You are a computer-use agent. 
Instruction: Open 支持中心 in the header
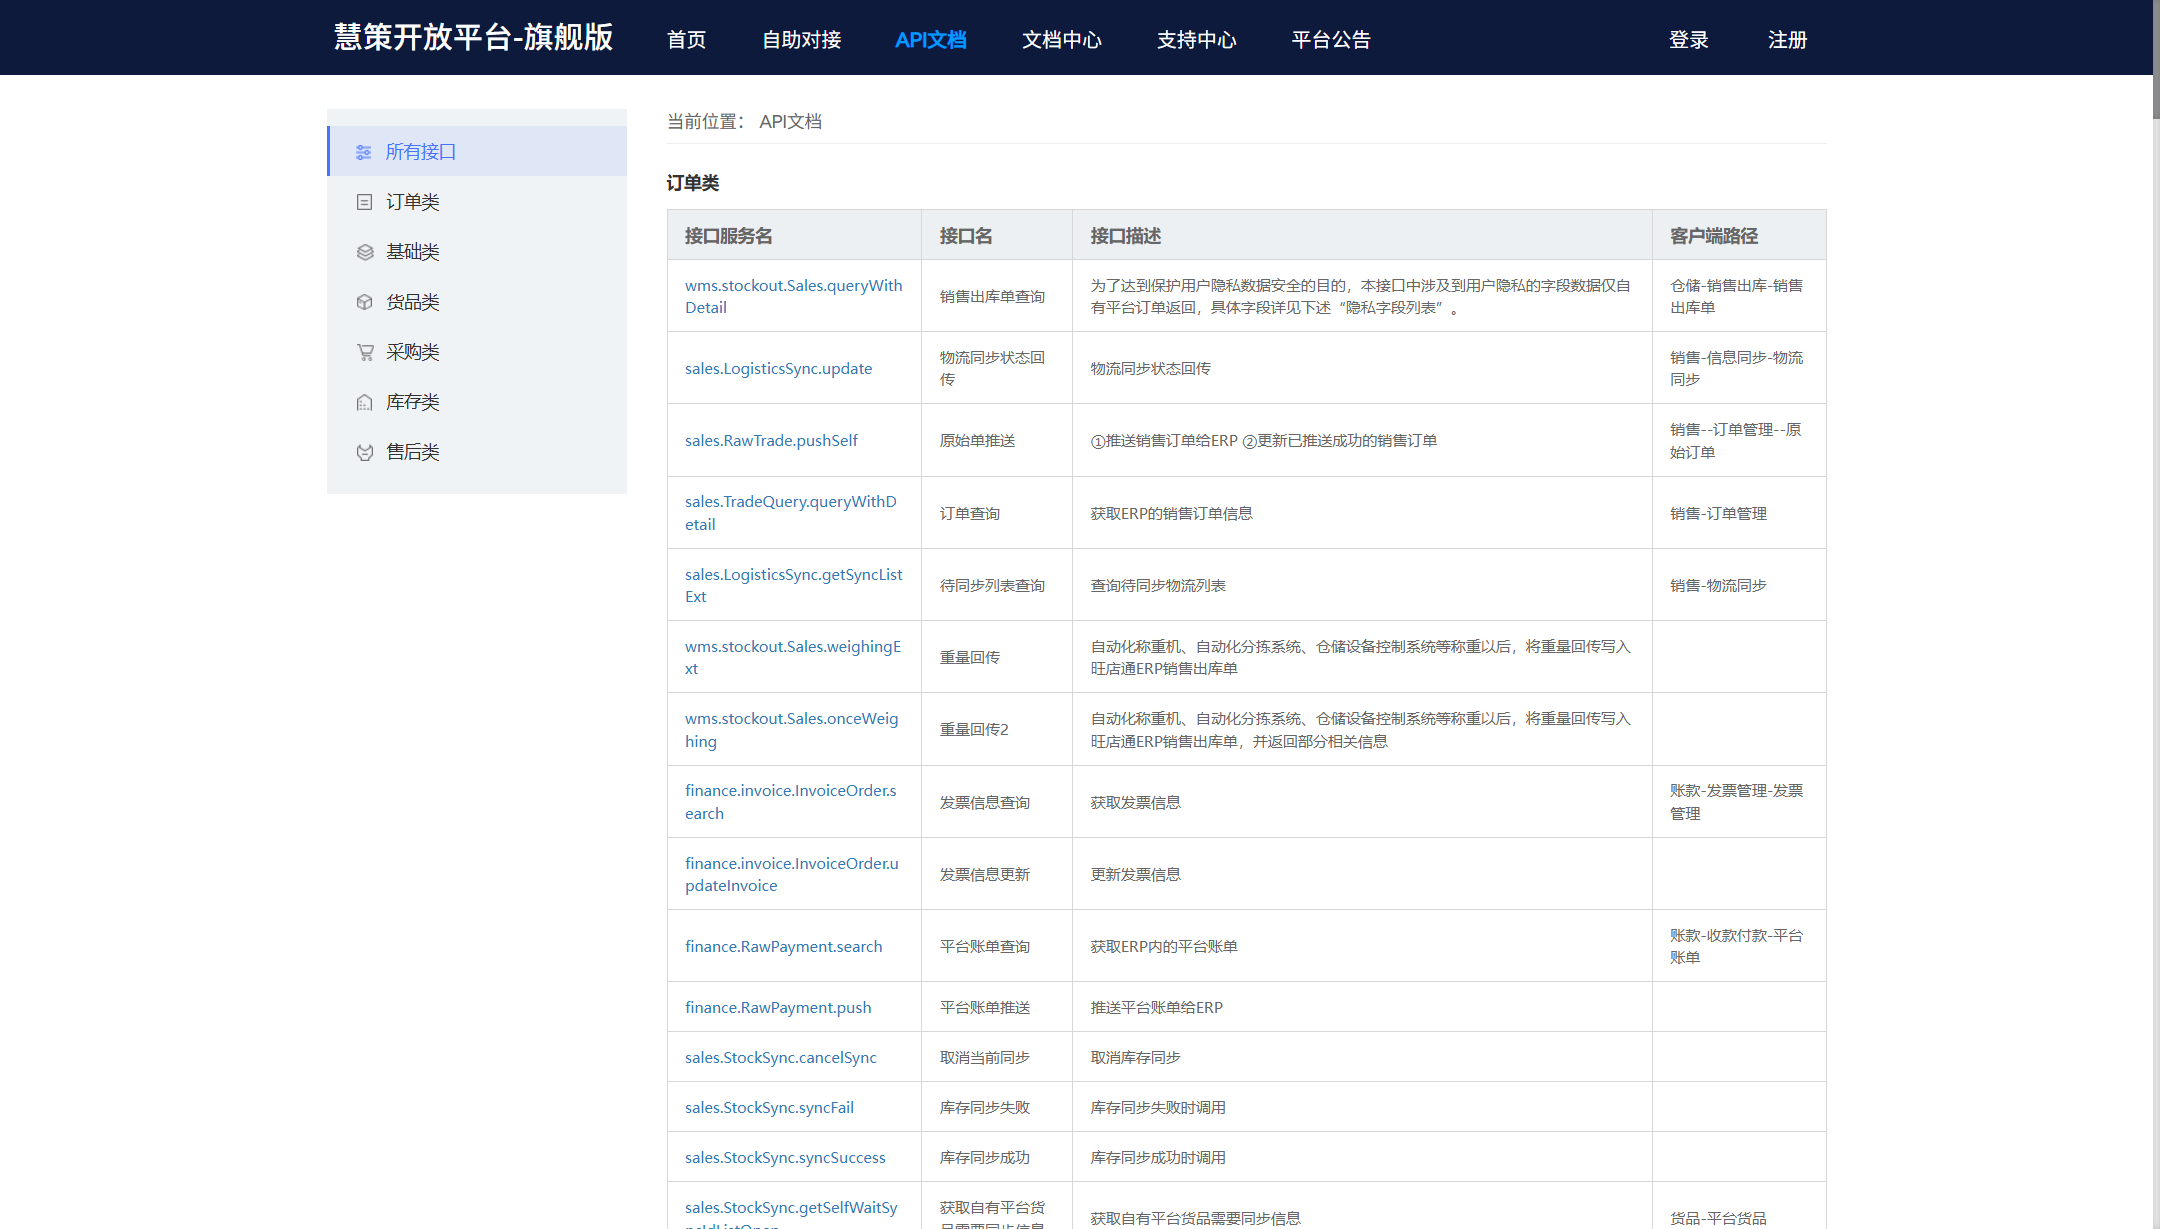[x=1196, y=40]
